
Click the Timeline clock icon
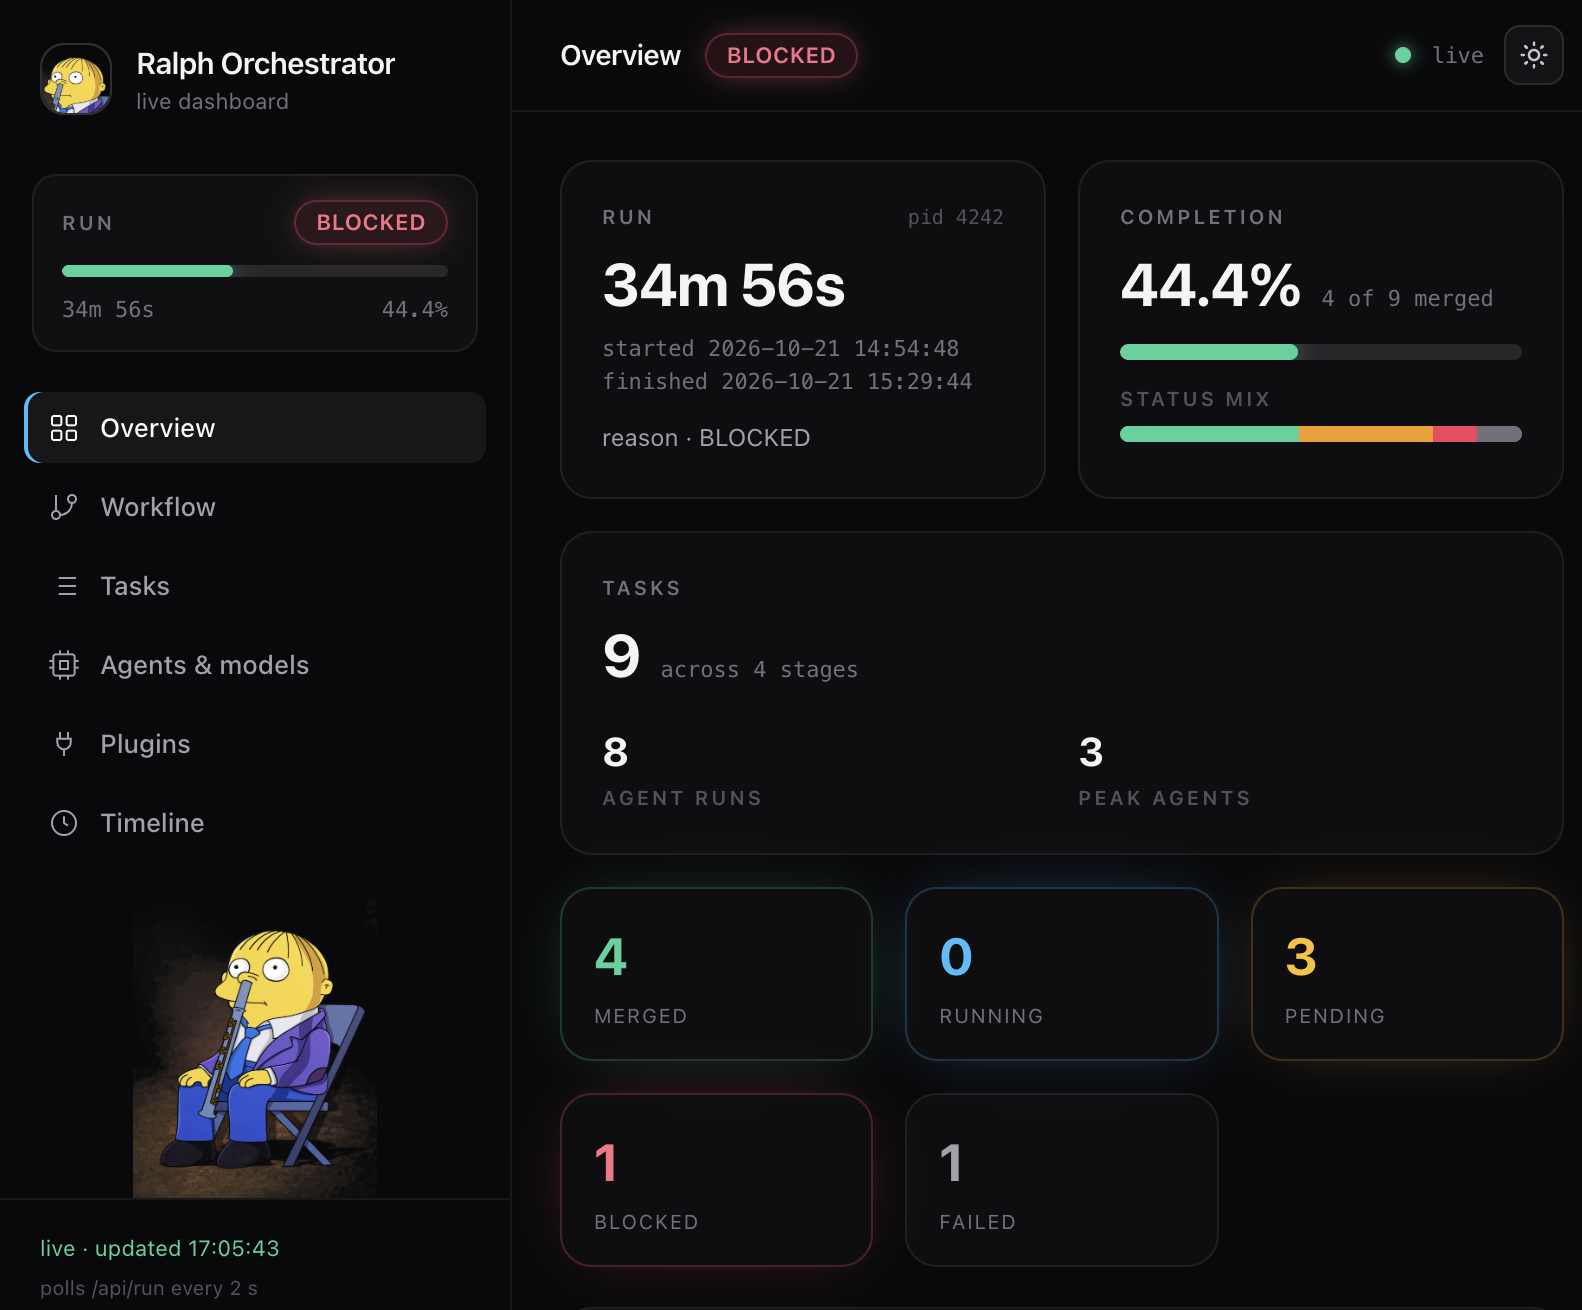64,823
